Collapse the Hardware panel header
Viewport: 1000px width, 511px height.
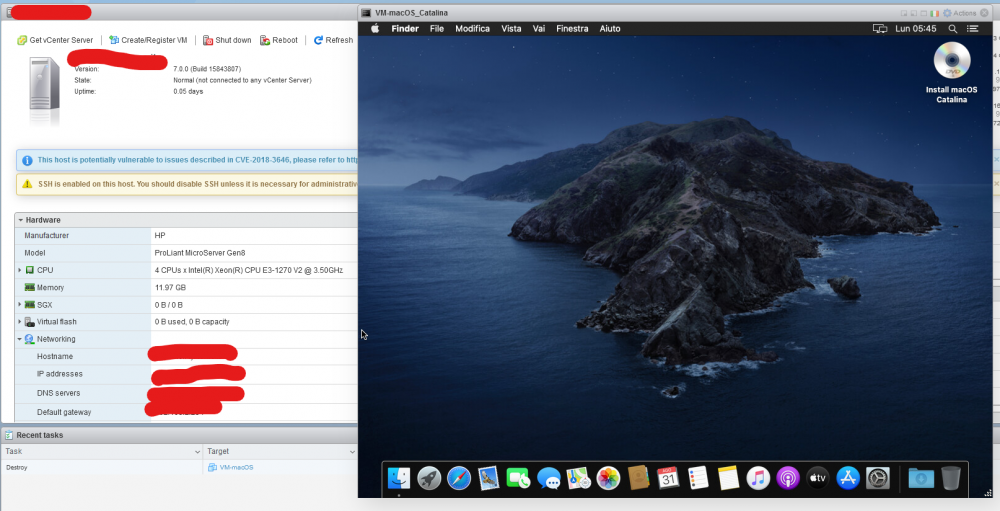pos(20,220)
